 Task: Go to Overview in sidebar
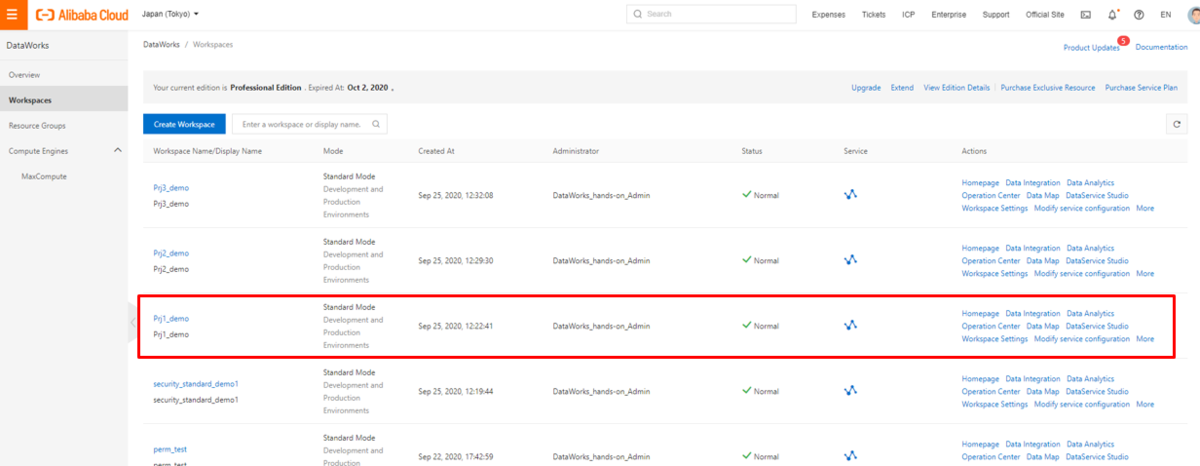point(24,75)
